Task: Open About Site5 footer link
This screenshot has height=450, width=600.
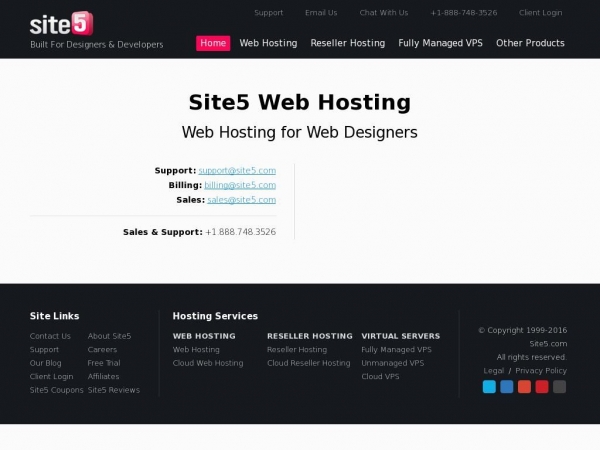Action: pyautogui.click(x=109, y=336)
